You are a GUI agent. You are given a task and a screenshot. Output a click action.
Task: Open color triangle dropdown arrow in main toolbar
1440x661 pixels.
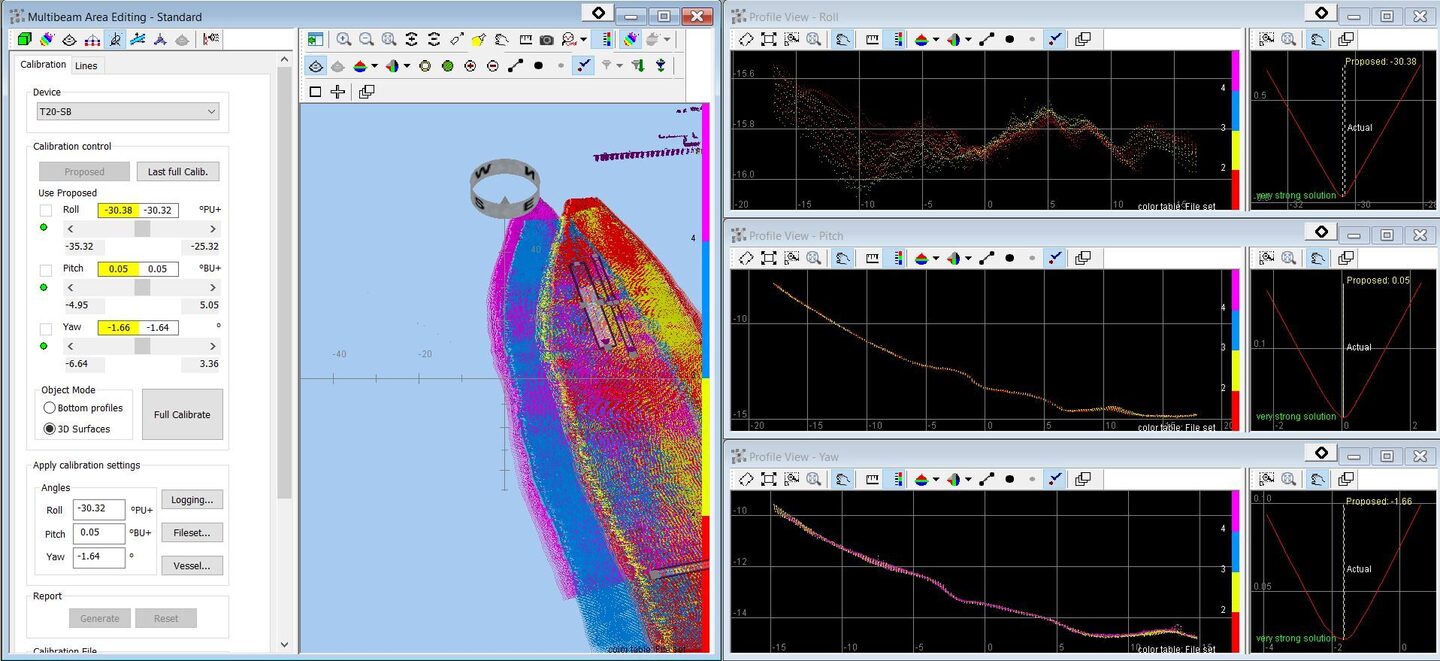(374, 66)
